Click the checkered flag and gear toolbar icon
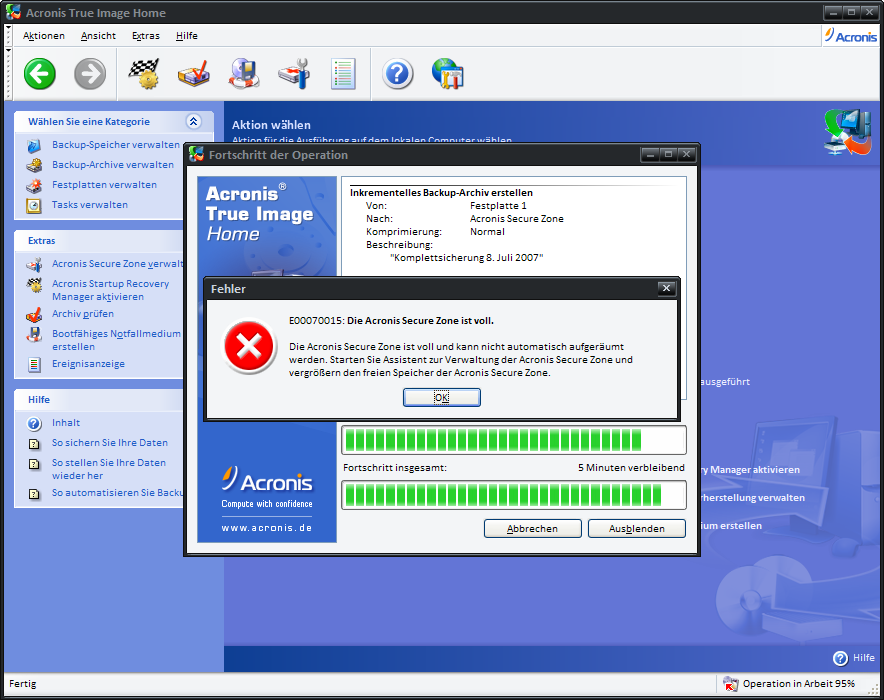 [x=144, y=74]
